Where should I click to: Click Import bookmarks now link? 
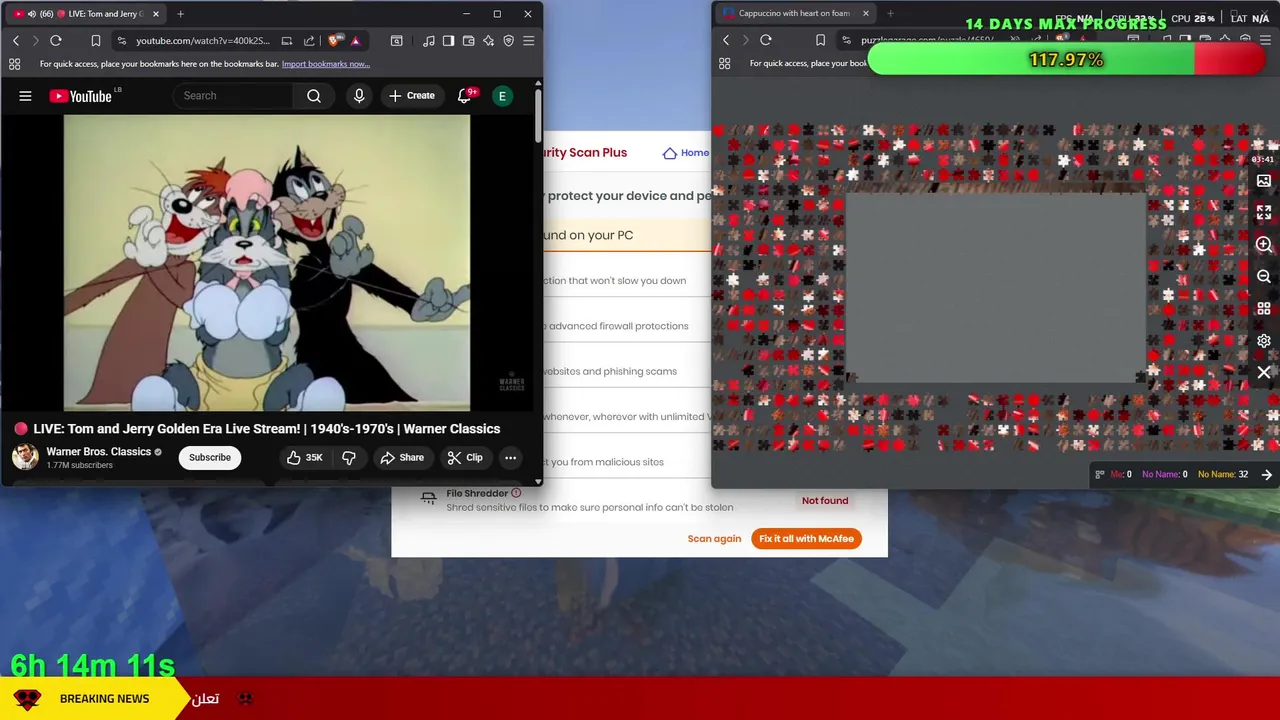coord(326,64)
